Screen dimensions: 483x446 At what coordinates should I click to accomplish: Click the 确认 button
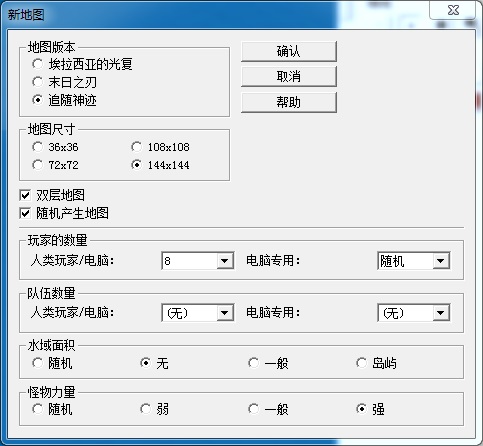(x=289, y=51)
